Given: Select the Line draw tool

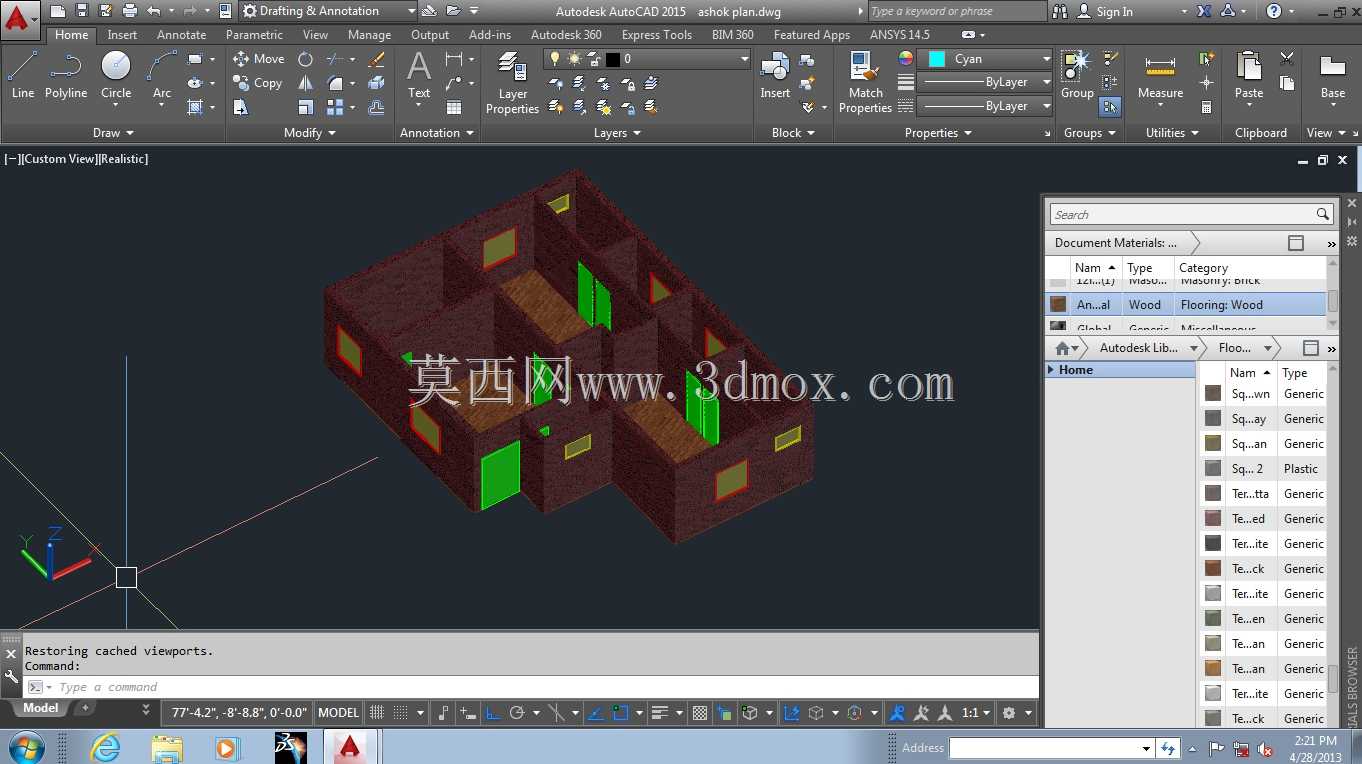Looking at the screenshot, I should point(23,75).
